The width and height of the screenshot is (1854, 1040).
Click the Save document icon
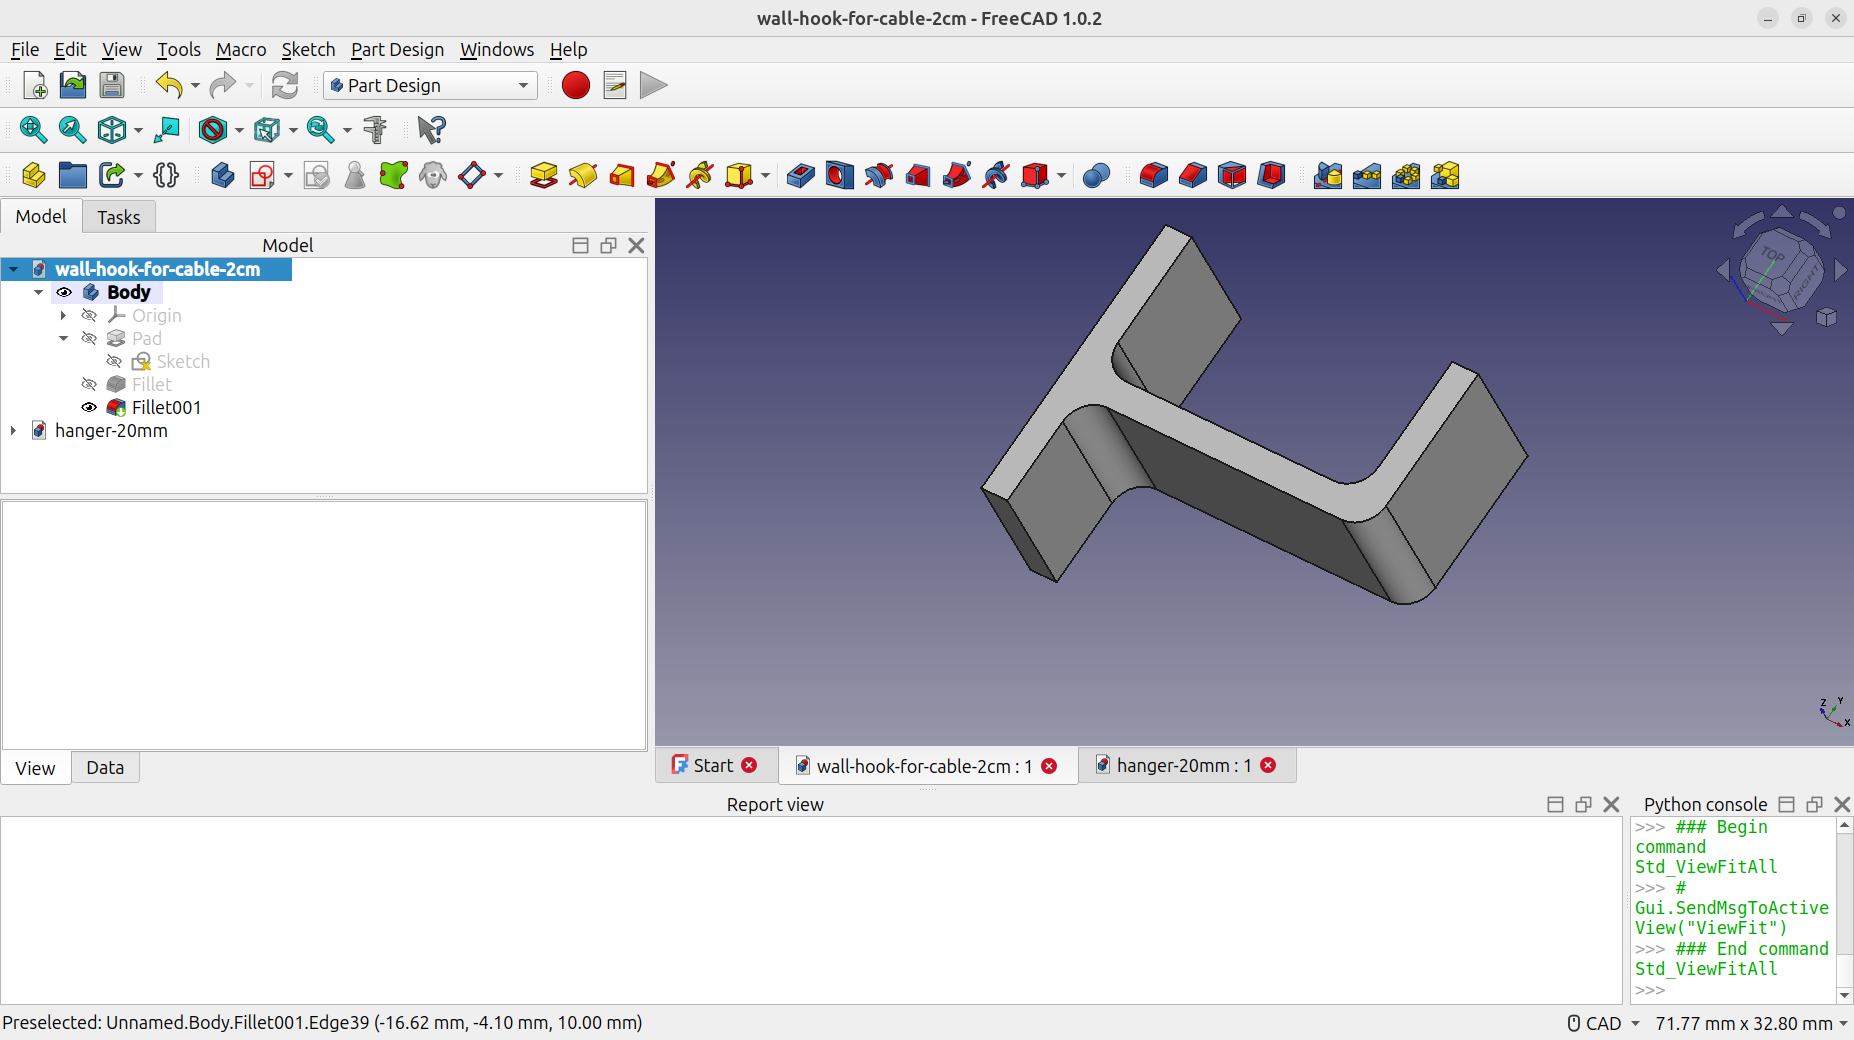[x=112, y=86]
